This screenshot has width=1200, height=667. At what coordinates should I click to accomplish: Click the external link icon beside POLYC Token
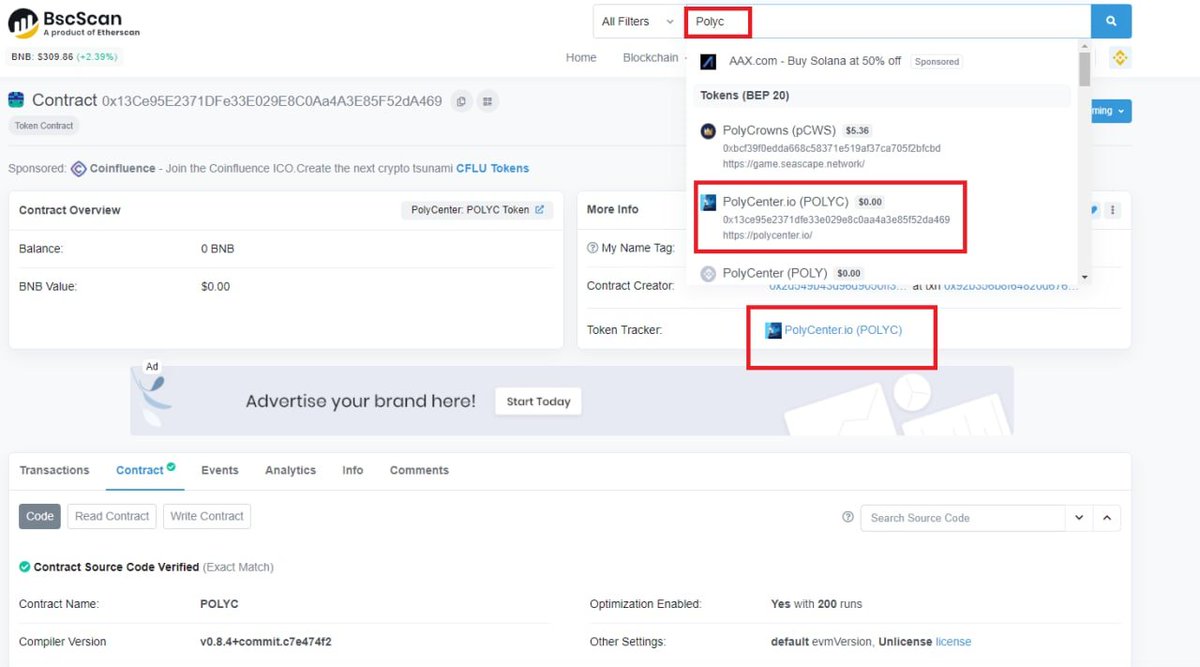click(x=540, y=210)
